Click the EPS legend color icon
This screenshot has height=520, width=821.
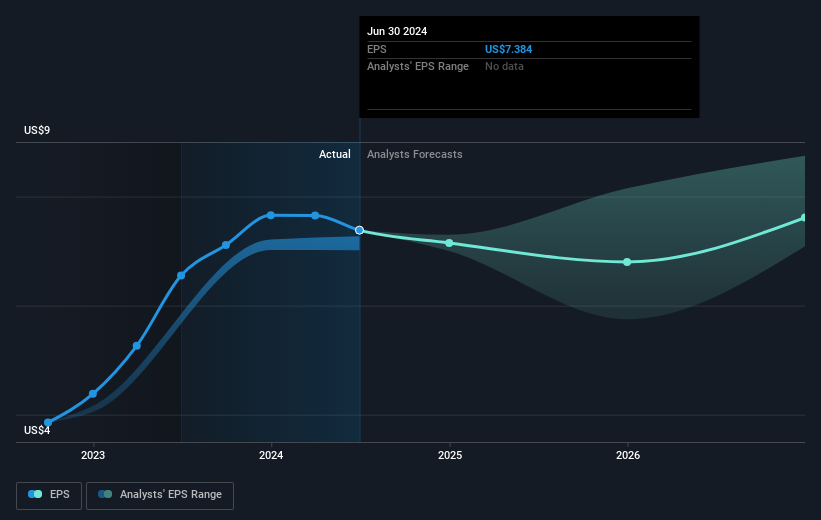tap(35, 494)
